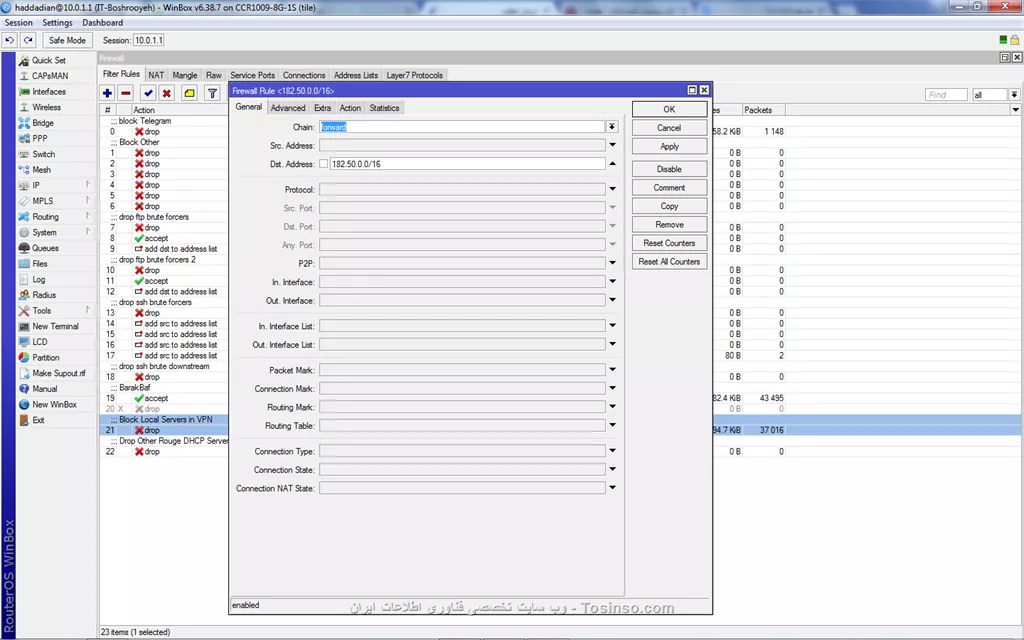The height and width of the screenshot is (640, 1024).
Task: Expand the In. Interface field
Action: (613, 281)
